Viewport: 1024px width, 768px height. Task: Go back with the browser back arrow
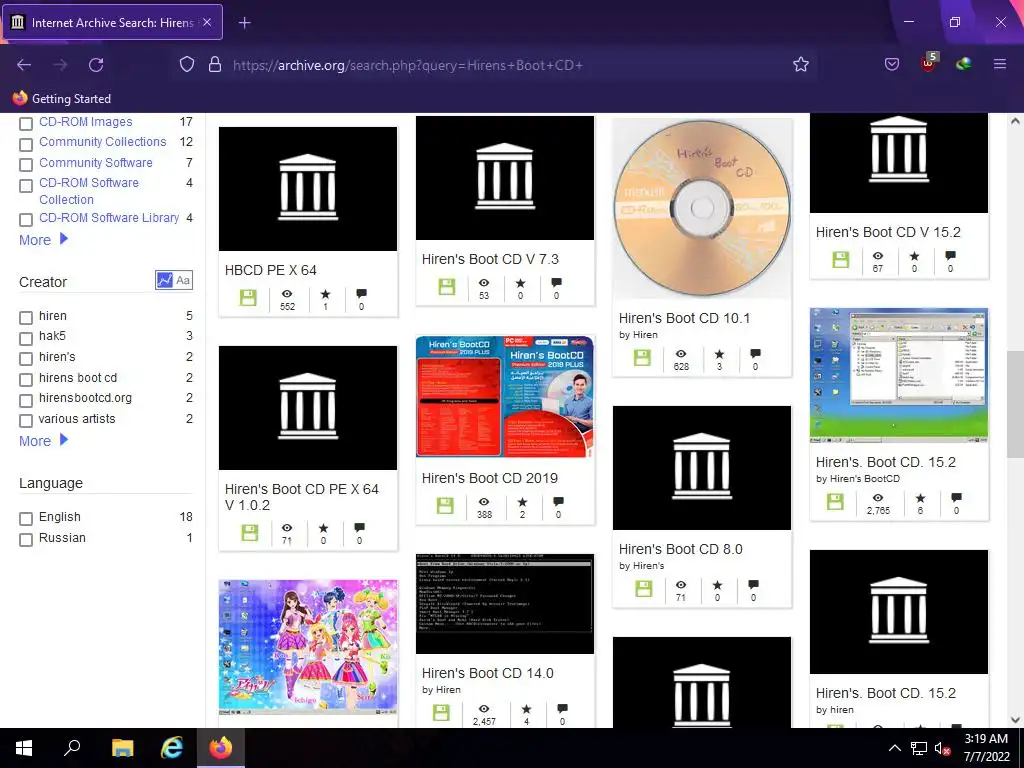(x=24, y=65)
